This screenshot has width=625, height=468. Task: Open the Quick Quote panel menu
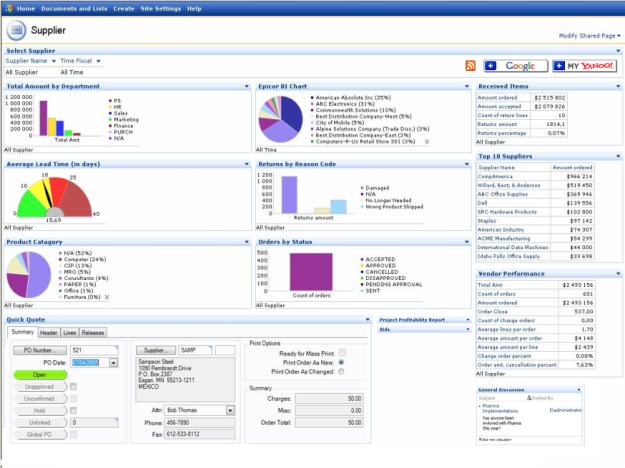368,319
